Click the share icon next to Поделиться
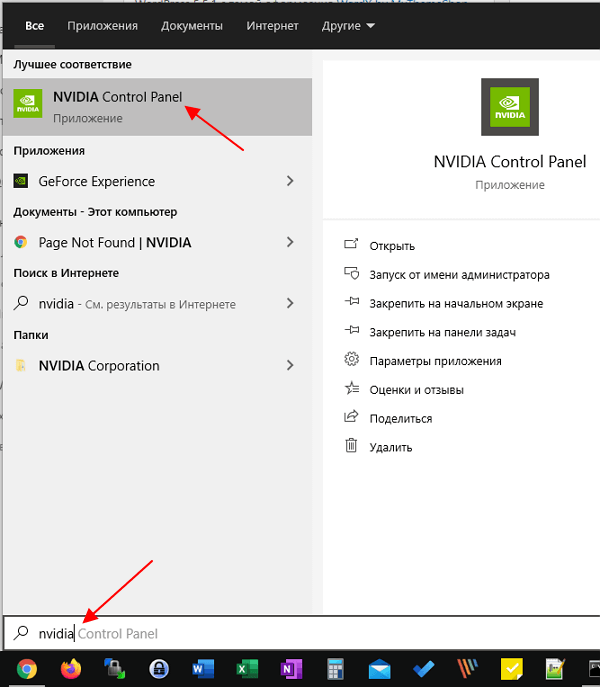This screenshot has width=600, height=687. tap(351, 417)
